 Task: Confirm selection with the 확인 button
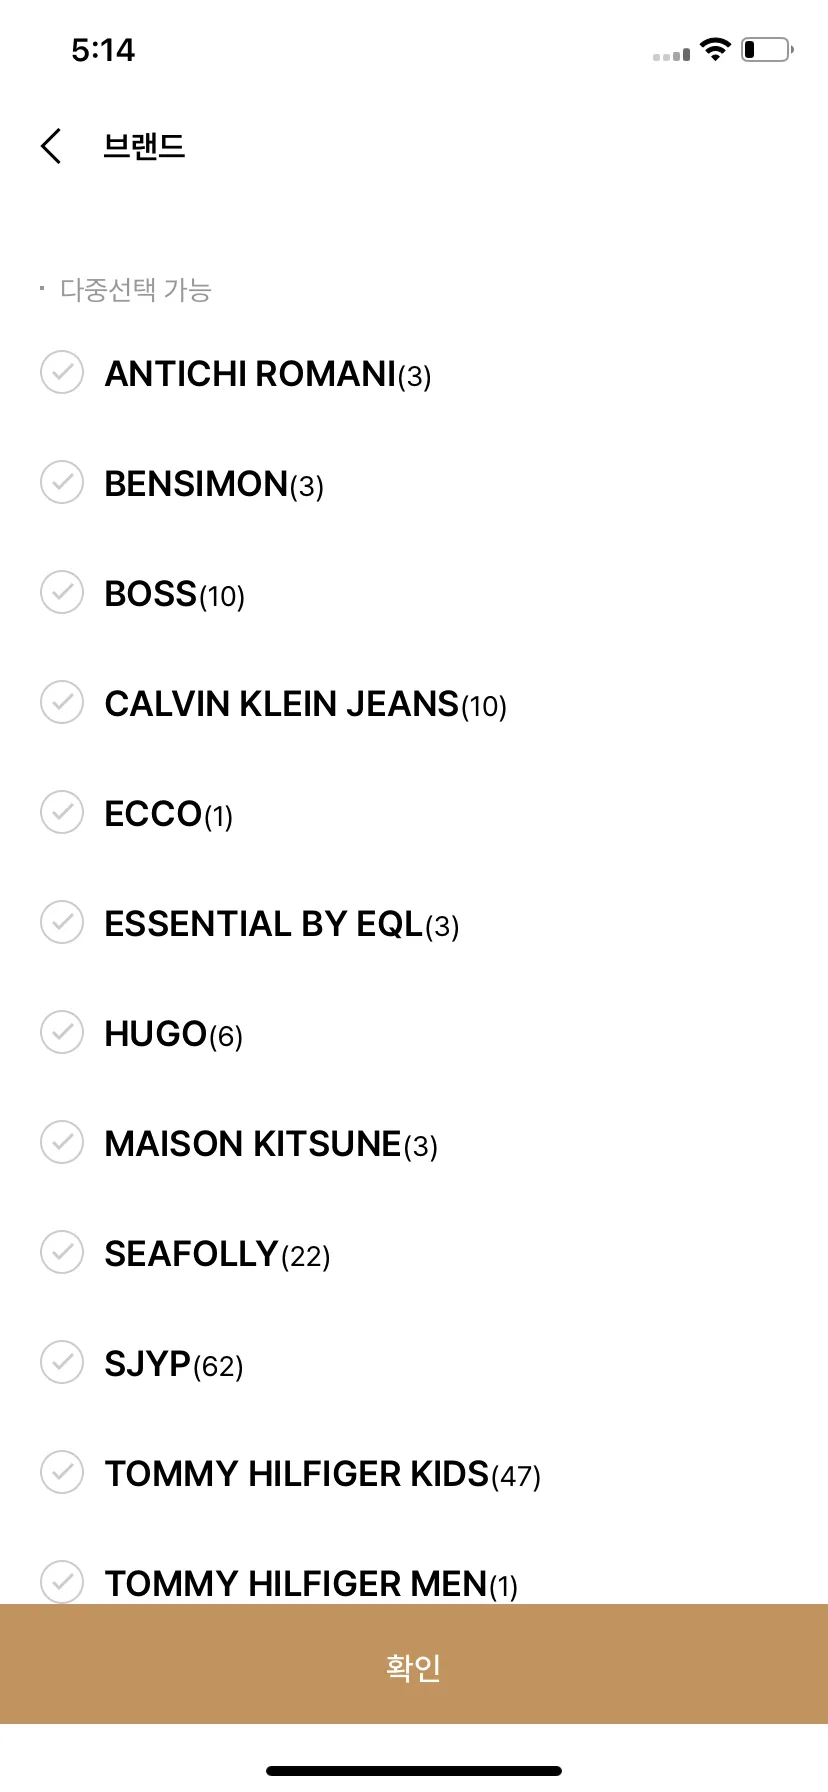click(414, 1664)
